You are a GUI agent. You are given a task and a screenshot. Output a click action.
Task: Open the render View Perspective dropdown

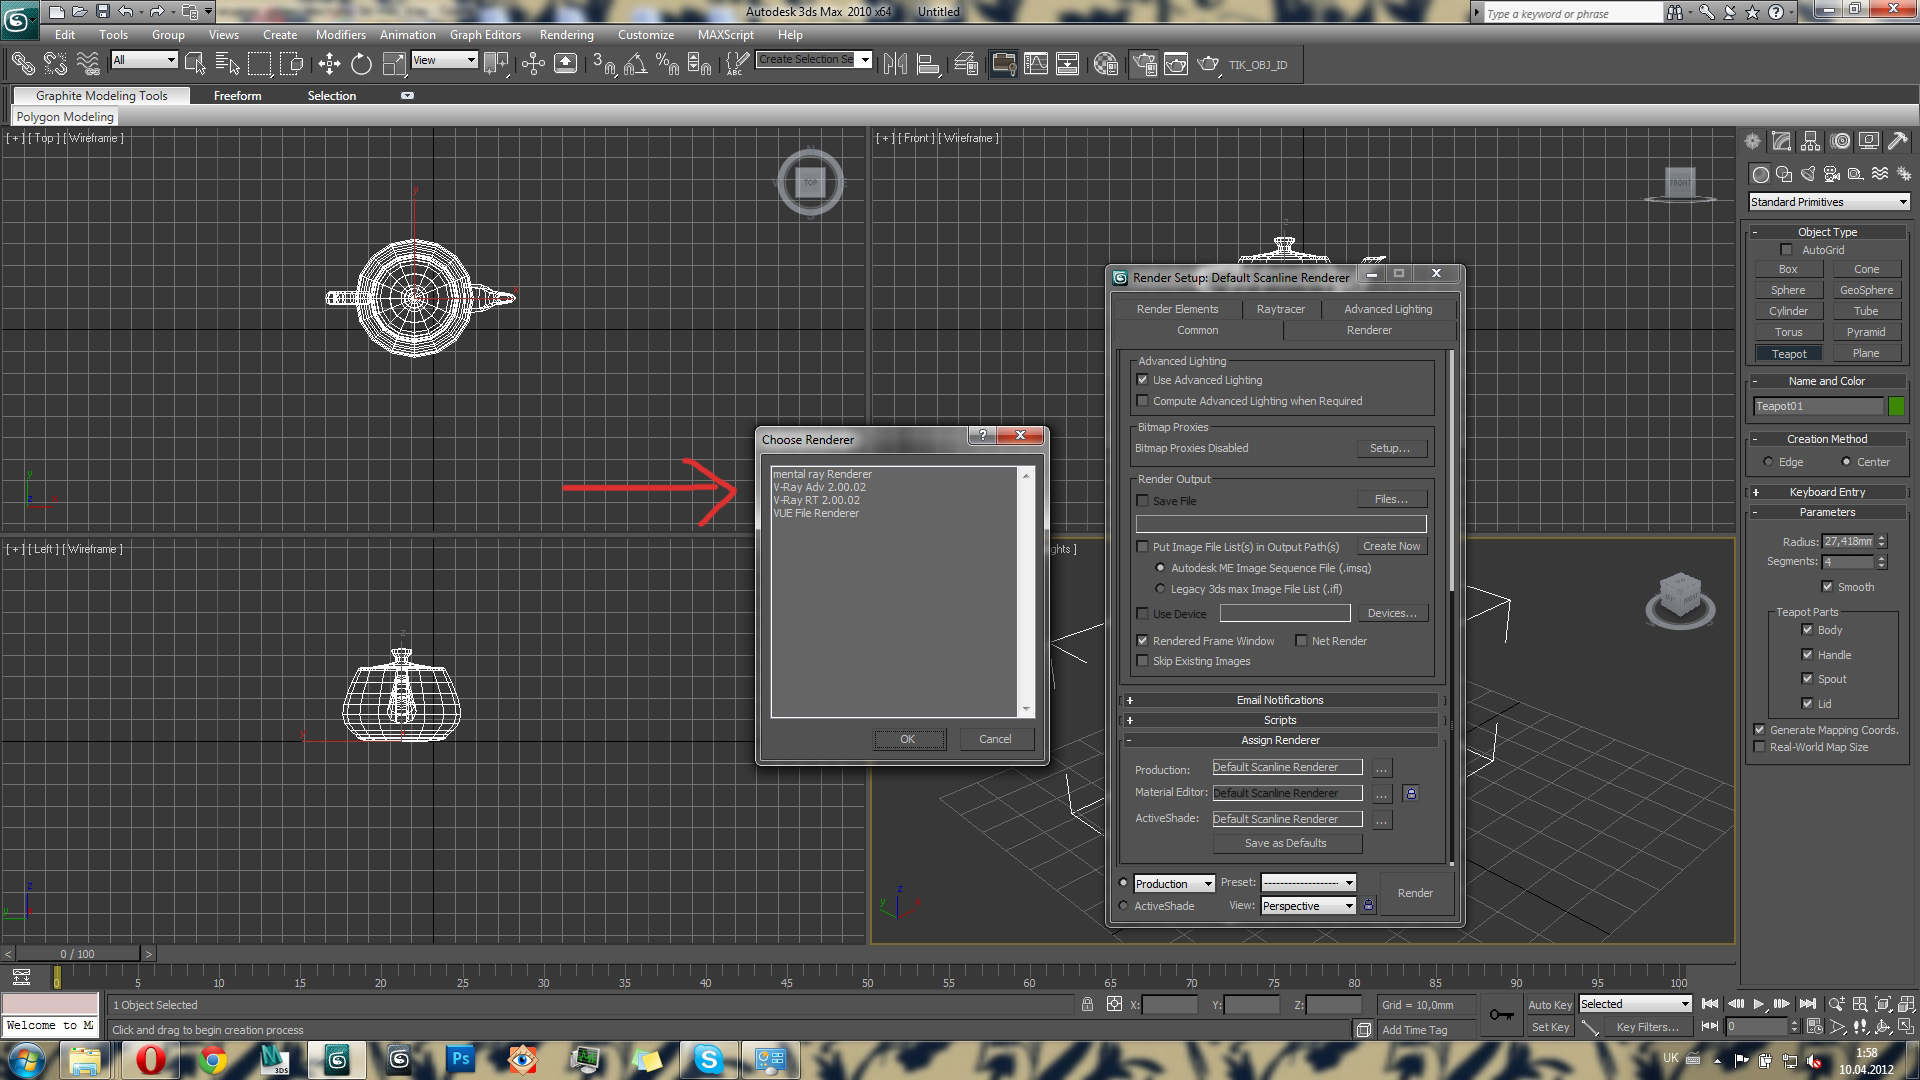1307,906
